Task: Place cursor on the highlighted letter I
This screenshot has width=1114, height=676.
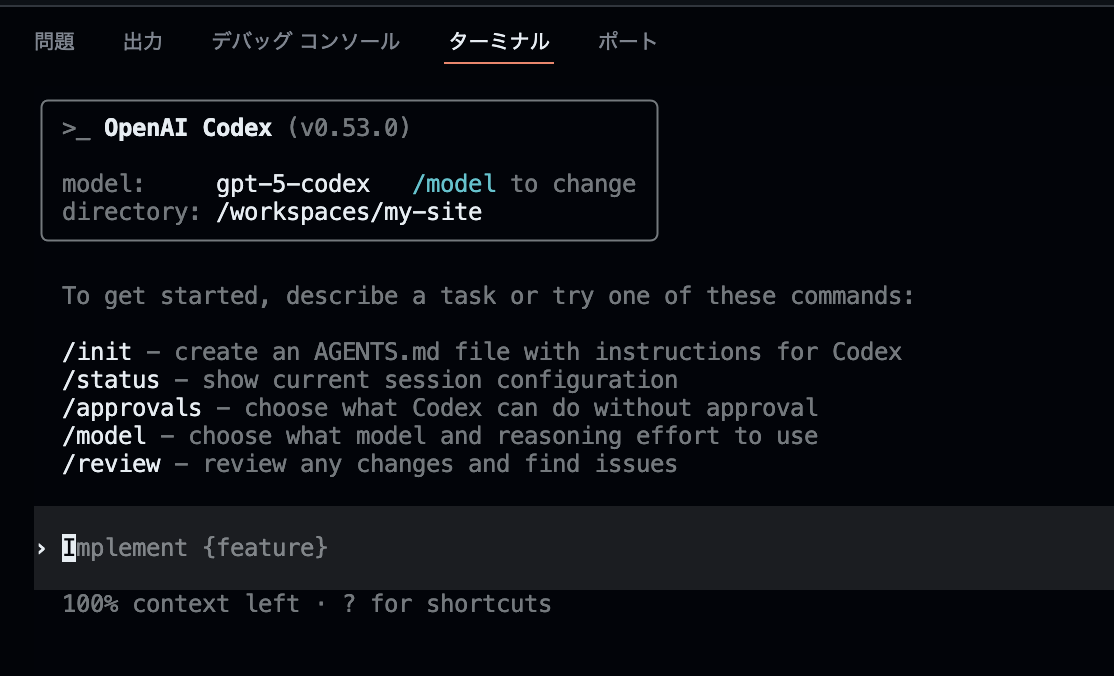Action: (67, 547)
